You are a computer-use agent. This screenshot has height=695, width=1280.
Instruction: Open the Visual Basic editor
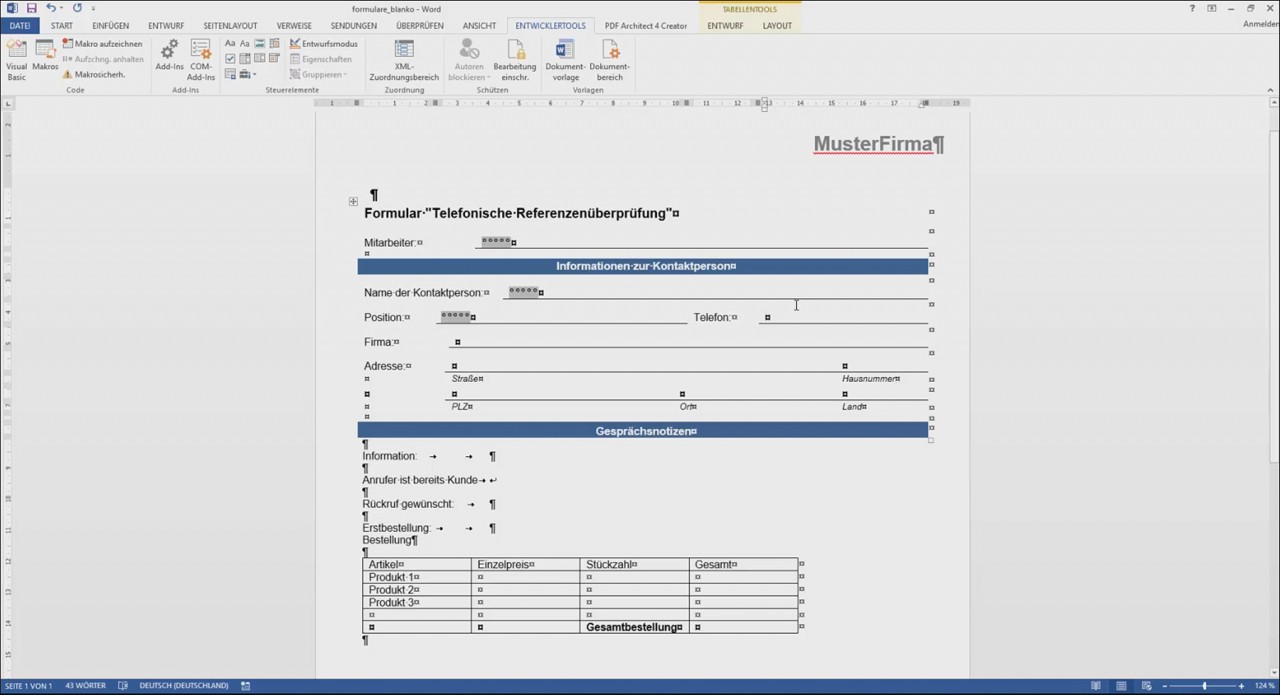click(x=16, y=60)
